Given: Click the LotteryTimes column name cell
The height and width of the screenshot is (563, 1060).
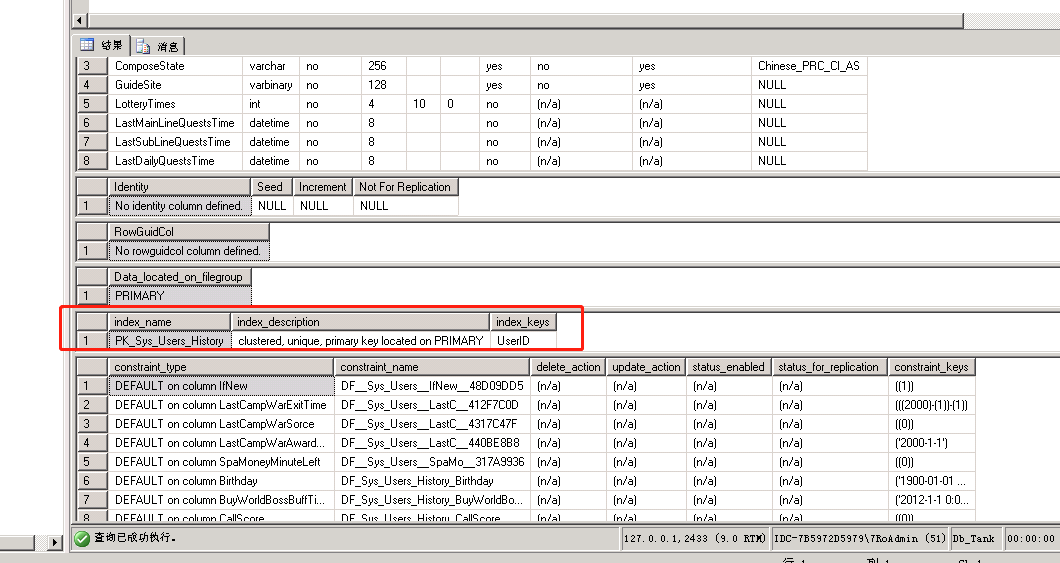Looking at the screenshot, I should (x=175, y=104).
